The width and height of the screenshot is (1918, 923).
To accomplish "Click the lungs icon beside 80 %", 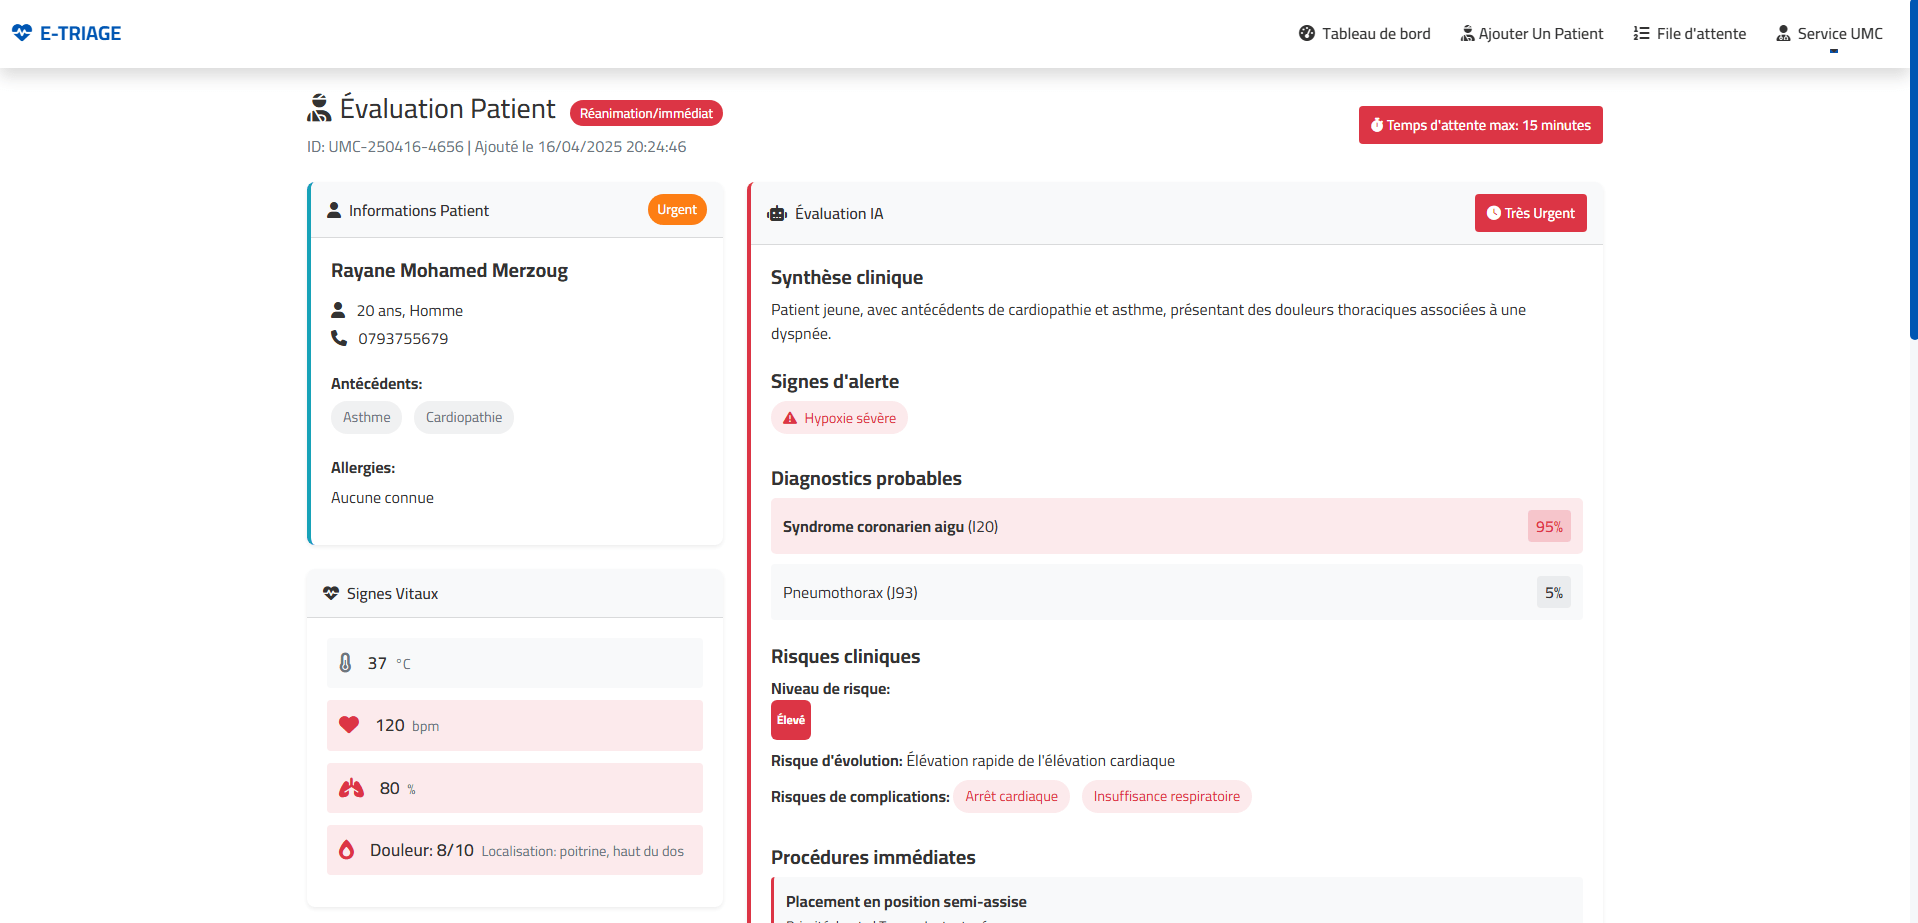I will [351, 788].
